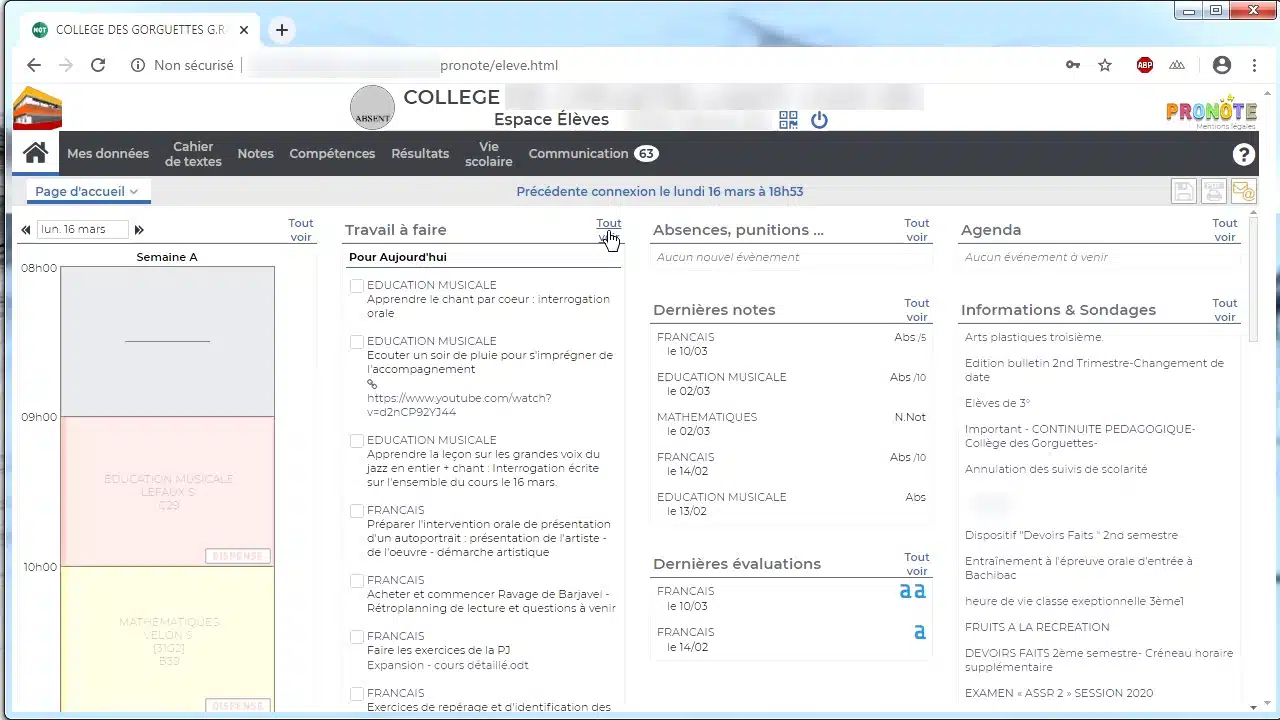Click the PRONOTE logo
Viewport: 1280px width, 720px height.
[1211, 111]
